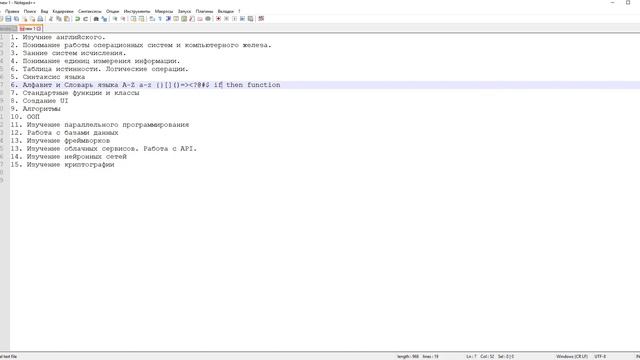This screenshot has width=640, height=360.
Task: Open the Запуск menu
Action: [x=184, y=11]
